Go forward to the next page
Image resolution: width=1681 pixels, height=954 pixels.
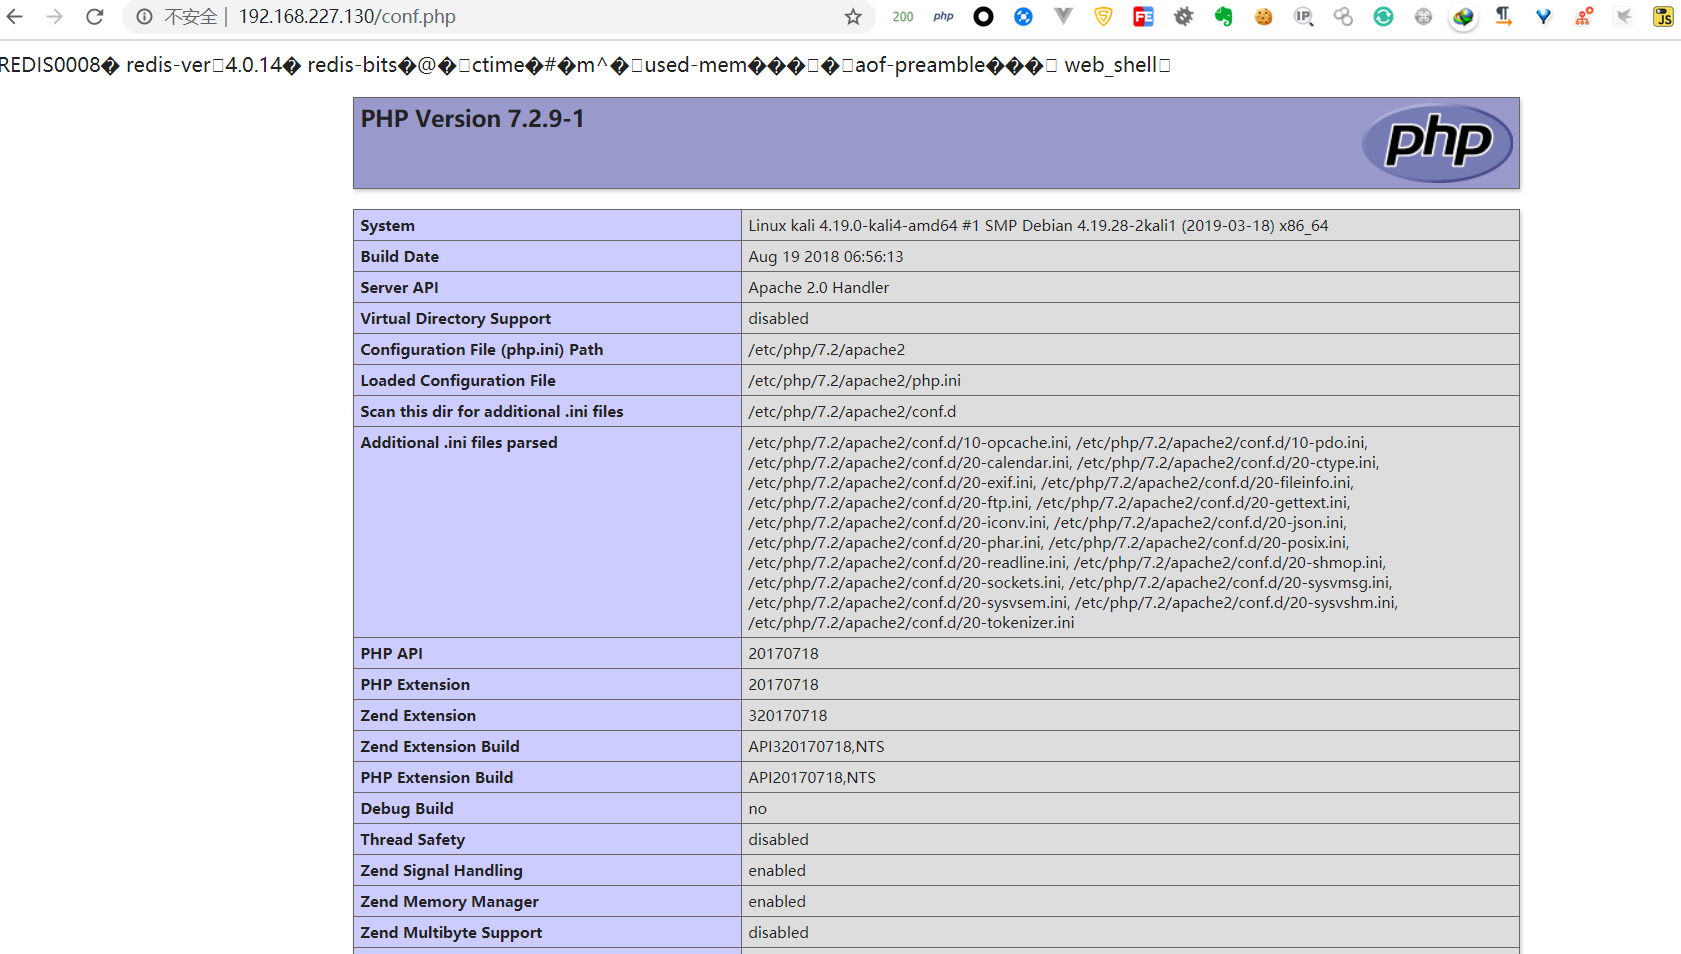click(x=55, y=17)
